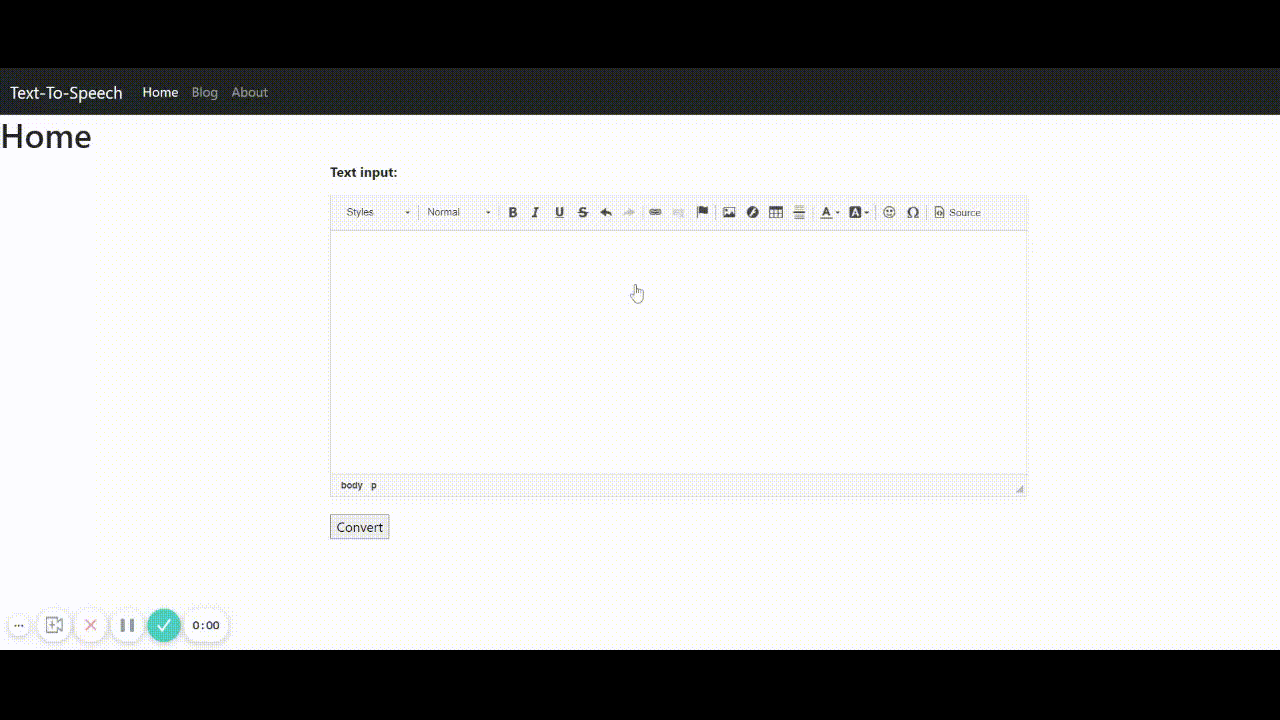Click the Undo arrow in the editor toolbar

tap(606, 212)
